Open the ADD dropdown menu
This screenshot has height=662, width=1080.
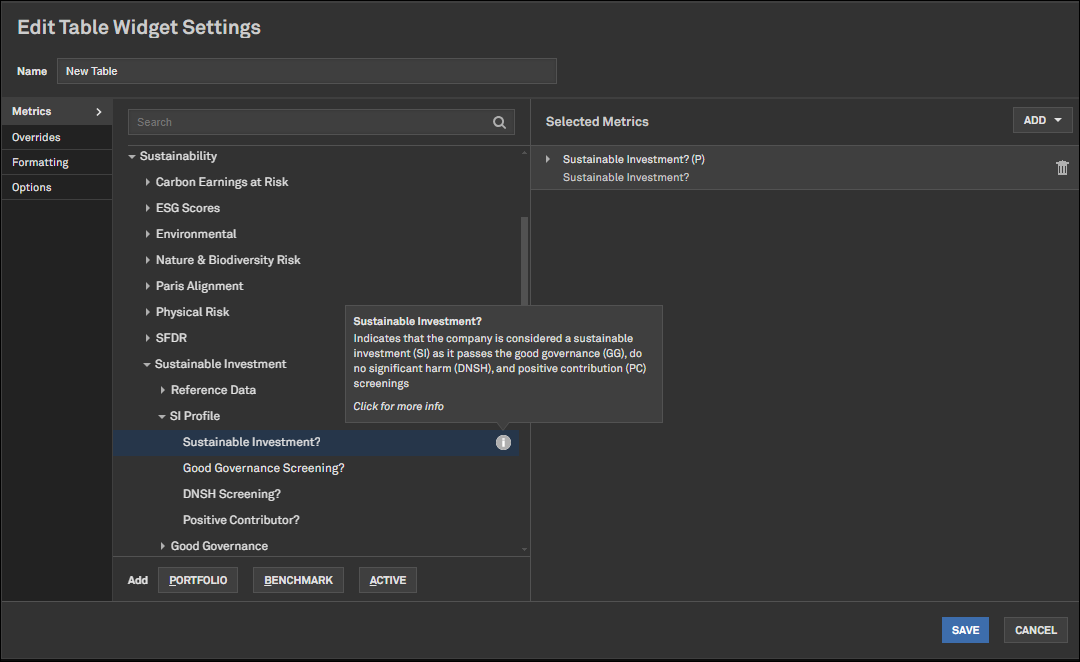[1042, 120]
